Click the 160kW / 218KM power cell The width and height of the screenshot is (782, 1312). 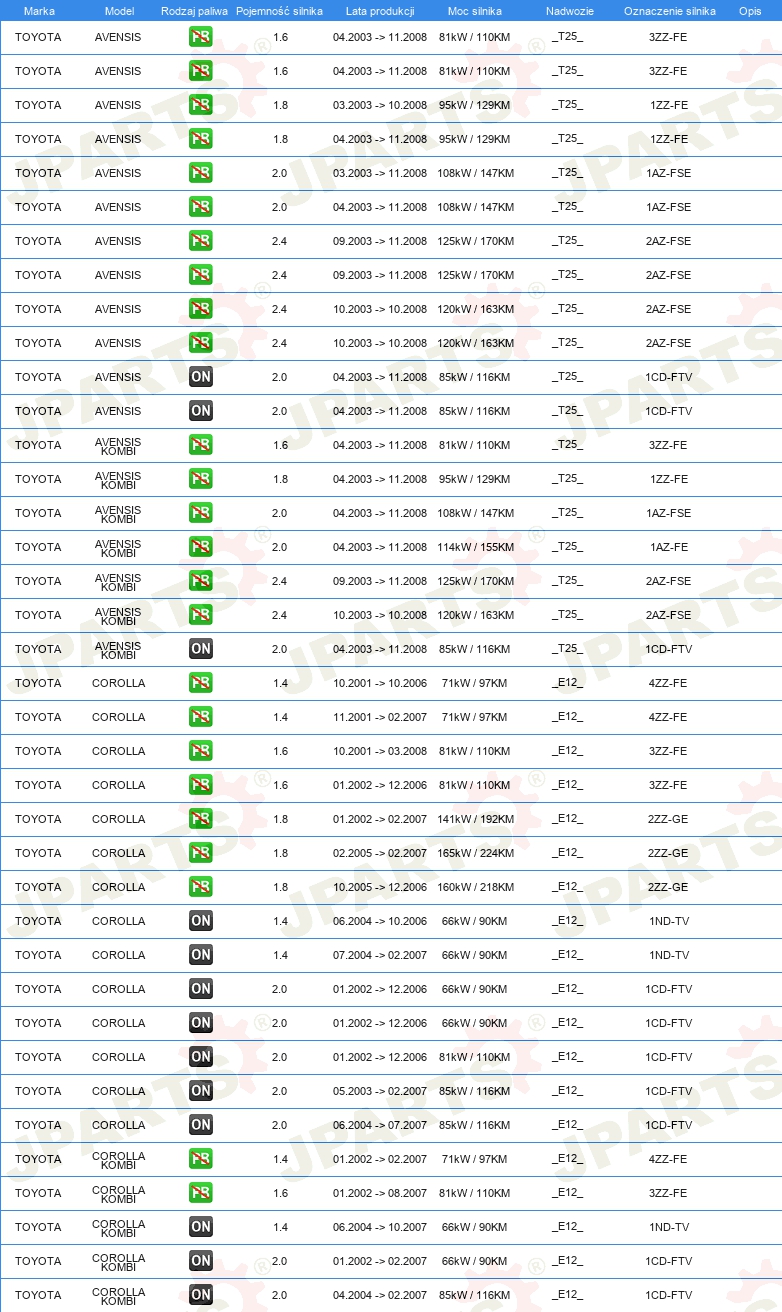click(x=475, y=887)
